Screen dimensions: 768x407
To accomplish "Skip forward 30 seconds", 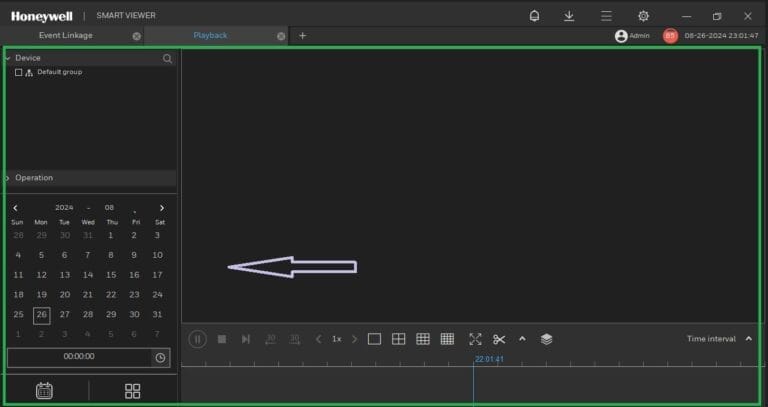I will [294, 339].
